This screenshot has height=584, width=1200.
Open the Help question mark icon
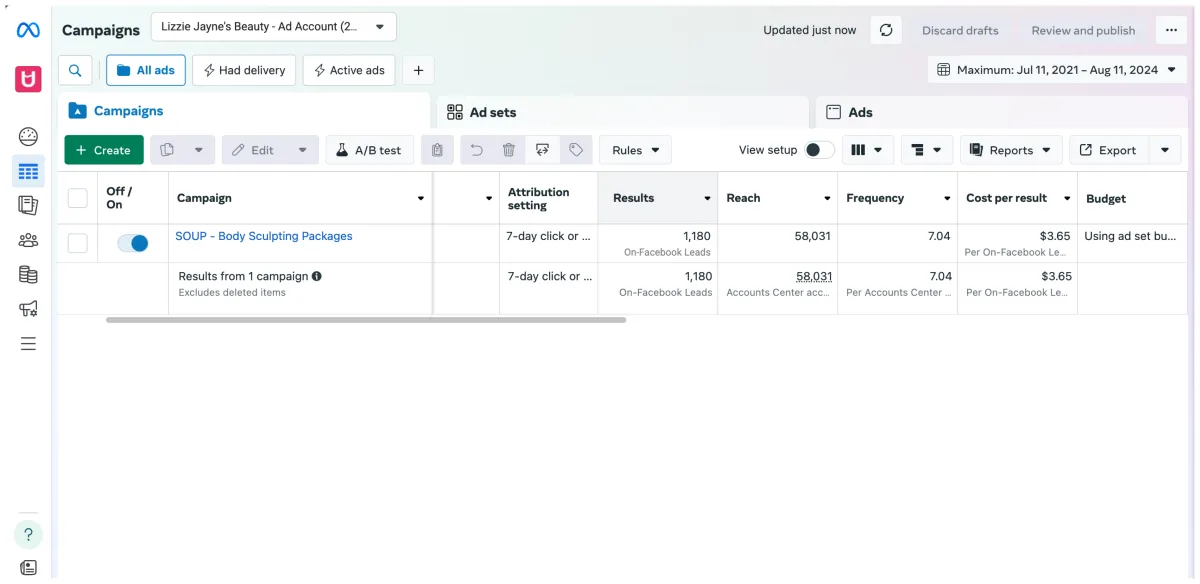tap(28, 534)
